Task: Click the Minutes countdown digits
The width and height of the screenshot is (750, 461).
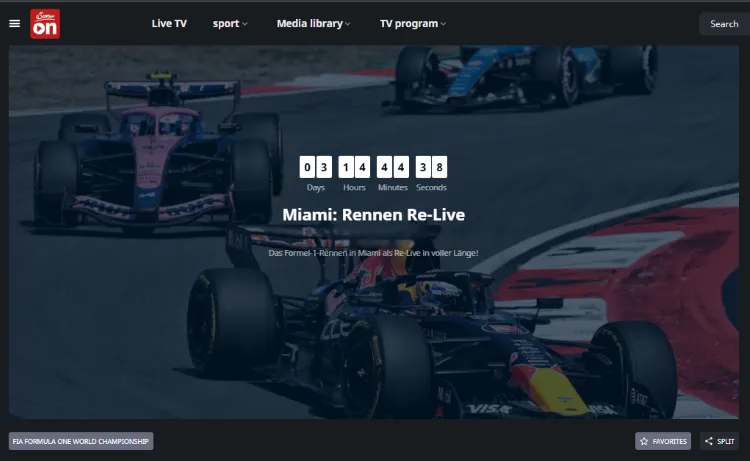Action: pos(393,167)
